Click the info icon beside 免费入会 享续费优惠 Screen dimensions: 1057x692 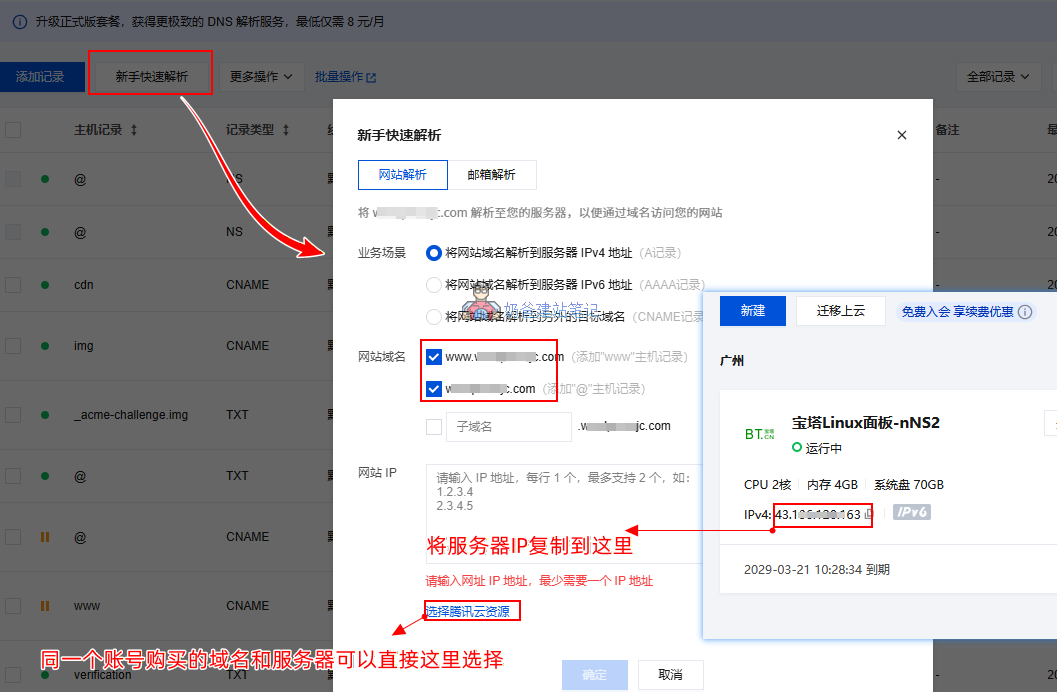1024,310
